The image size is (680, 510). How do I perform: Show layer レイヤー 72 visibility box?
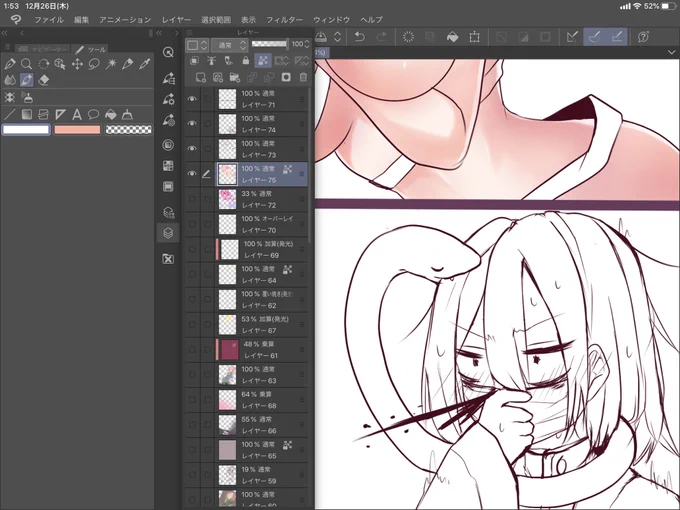click(192, 199)
